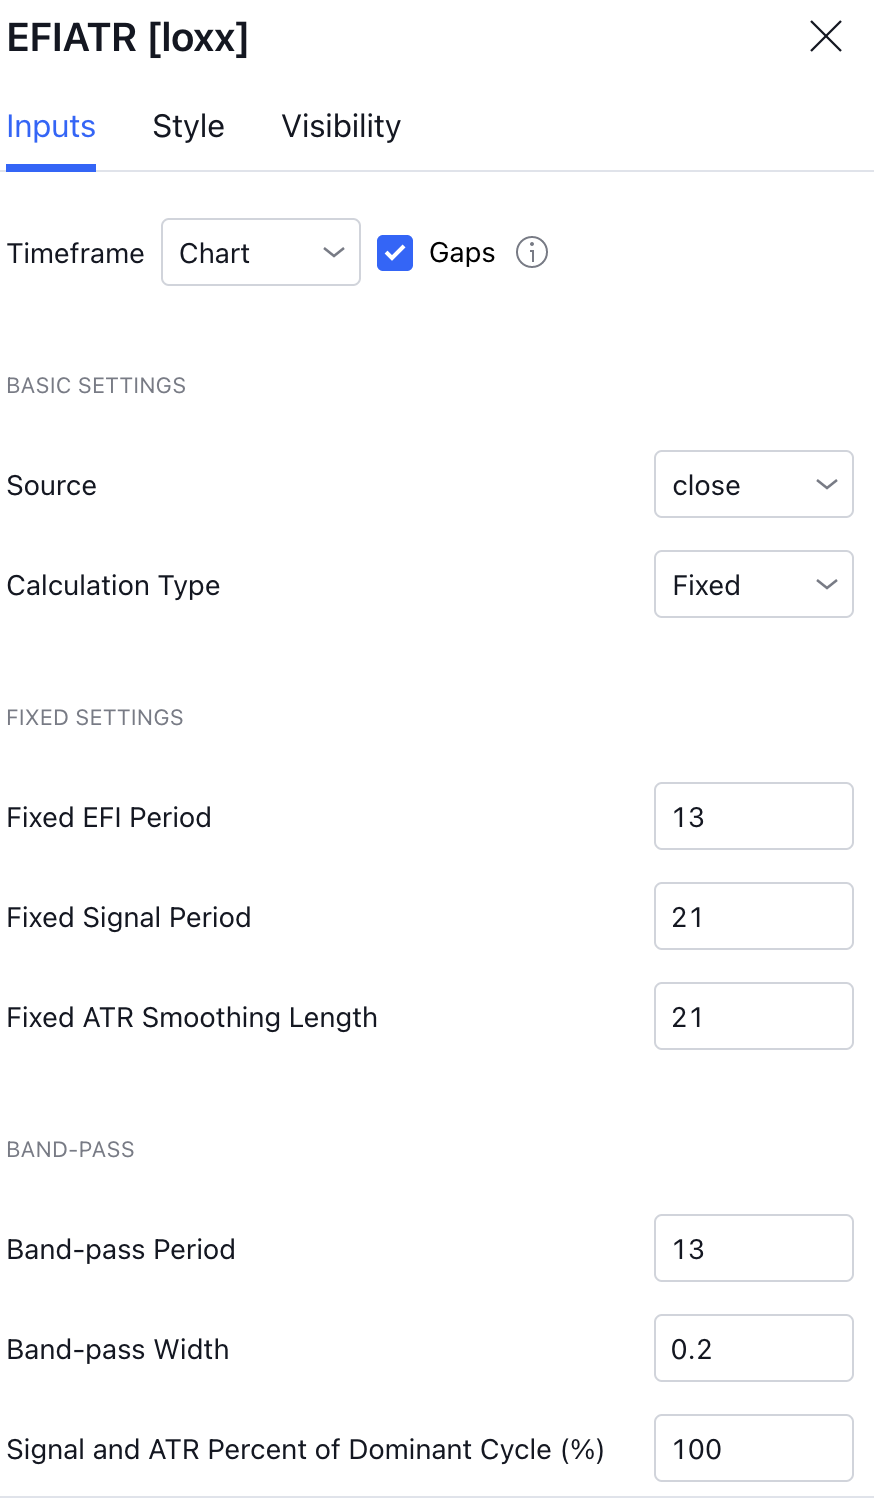Open the Source dropdown
The image size is (874, 1500).
coord(753,485)
